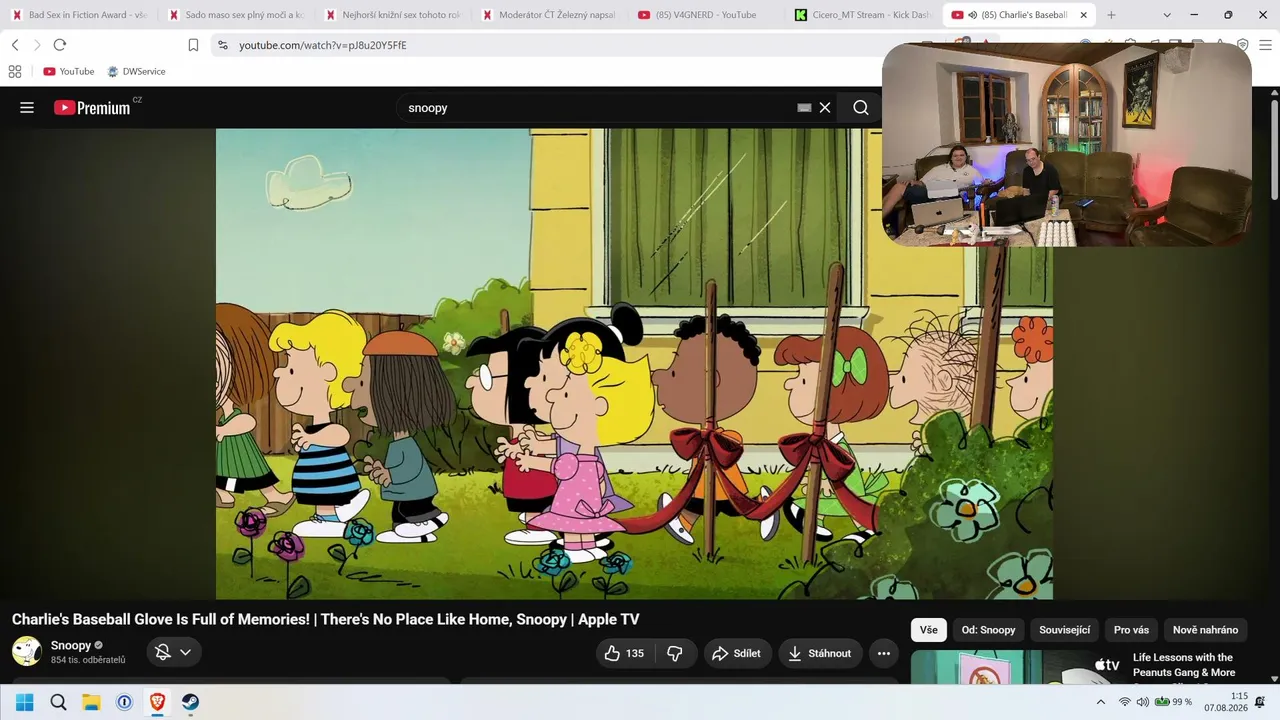Switch to Bad Sex in Fiction Award tab
This screenshot has height=720, width=1280.
[79, 15]
